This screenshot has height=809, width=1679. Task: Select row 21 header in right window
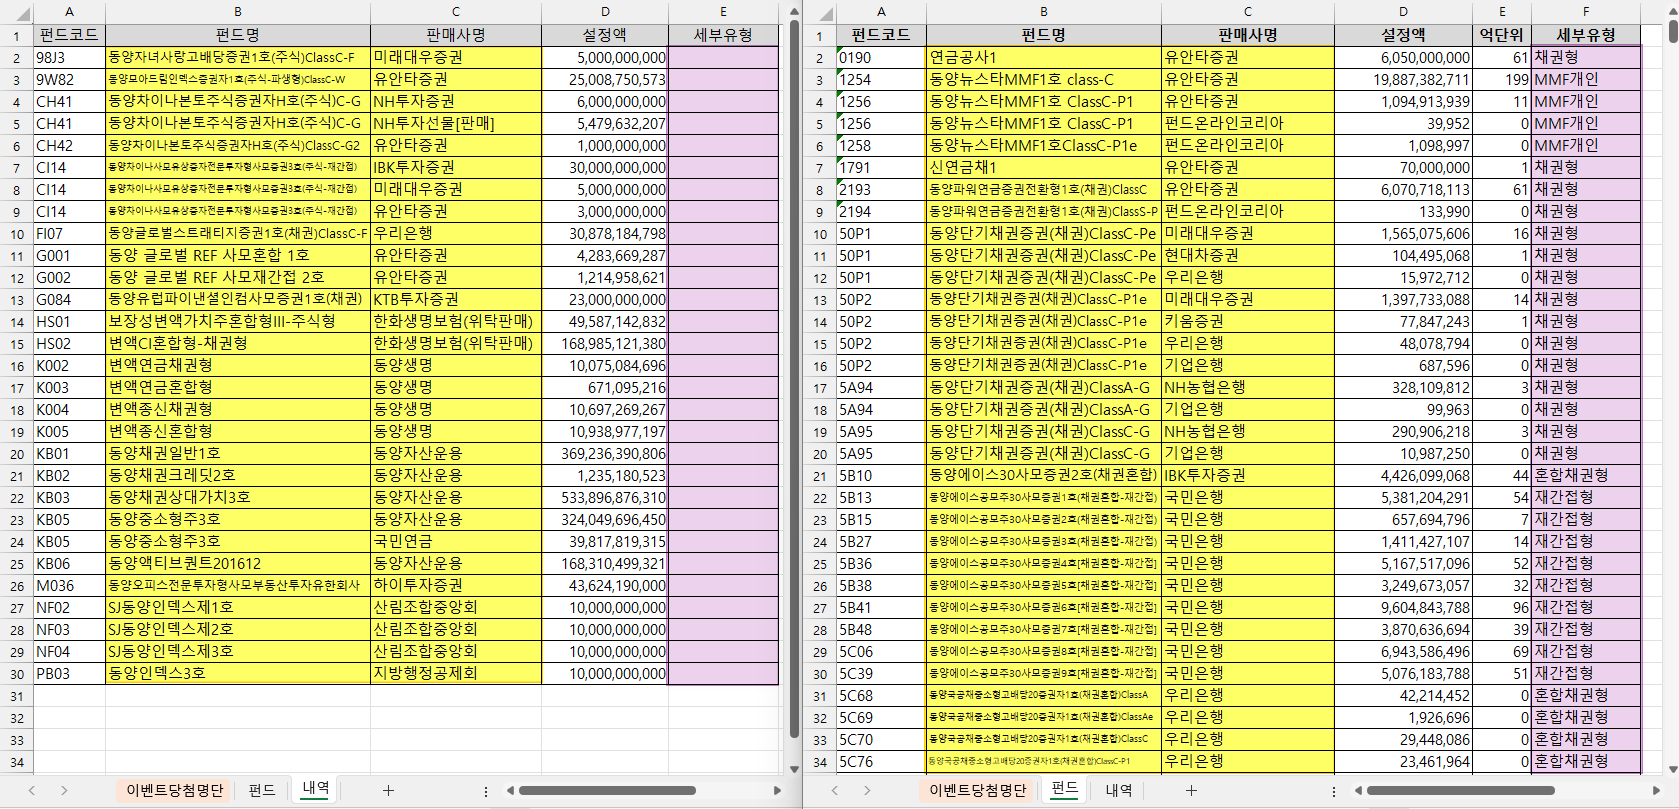(x=820, y=476)
